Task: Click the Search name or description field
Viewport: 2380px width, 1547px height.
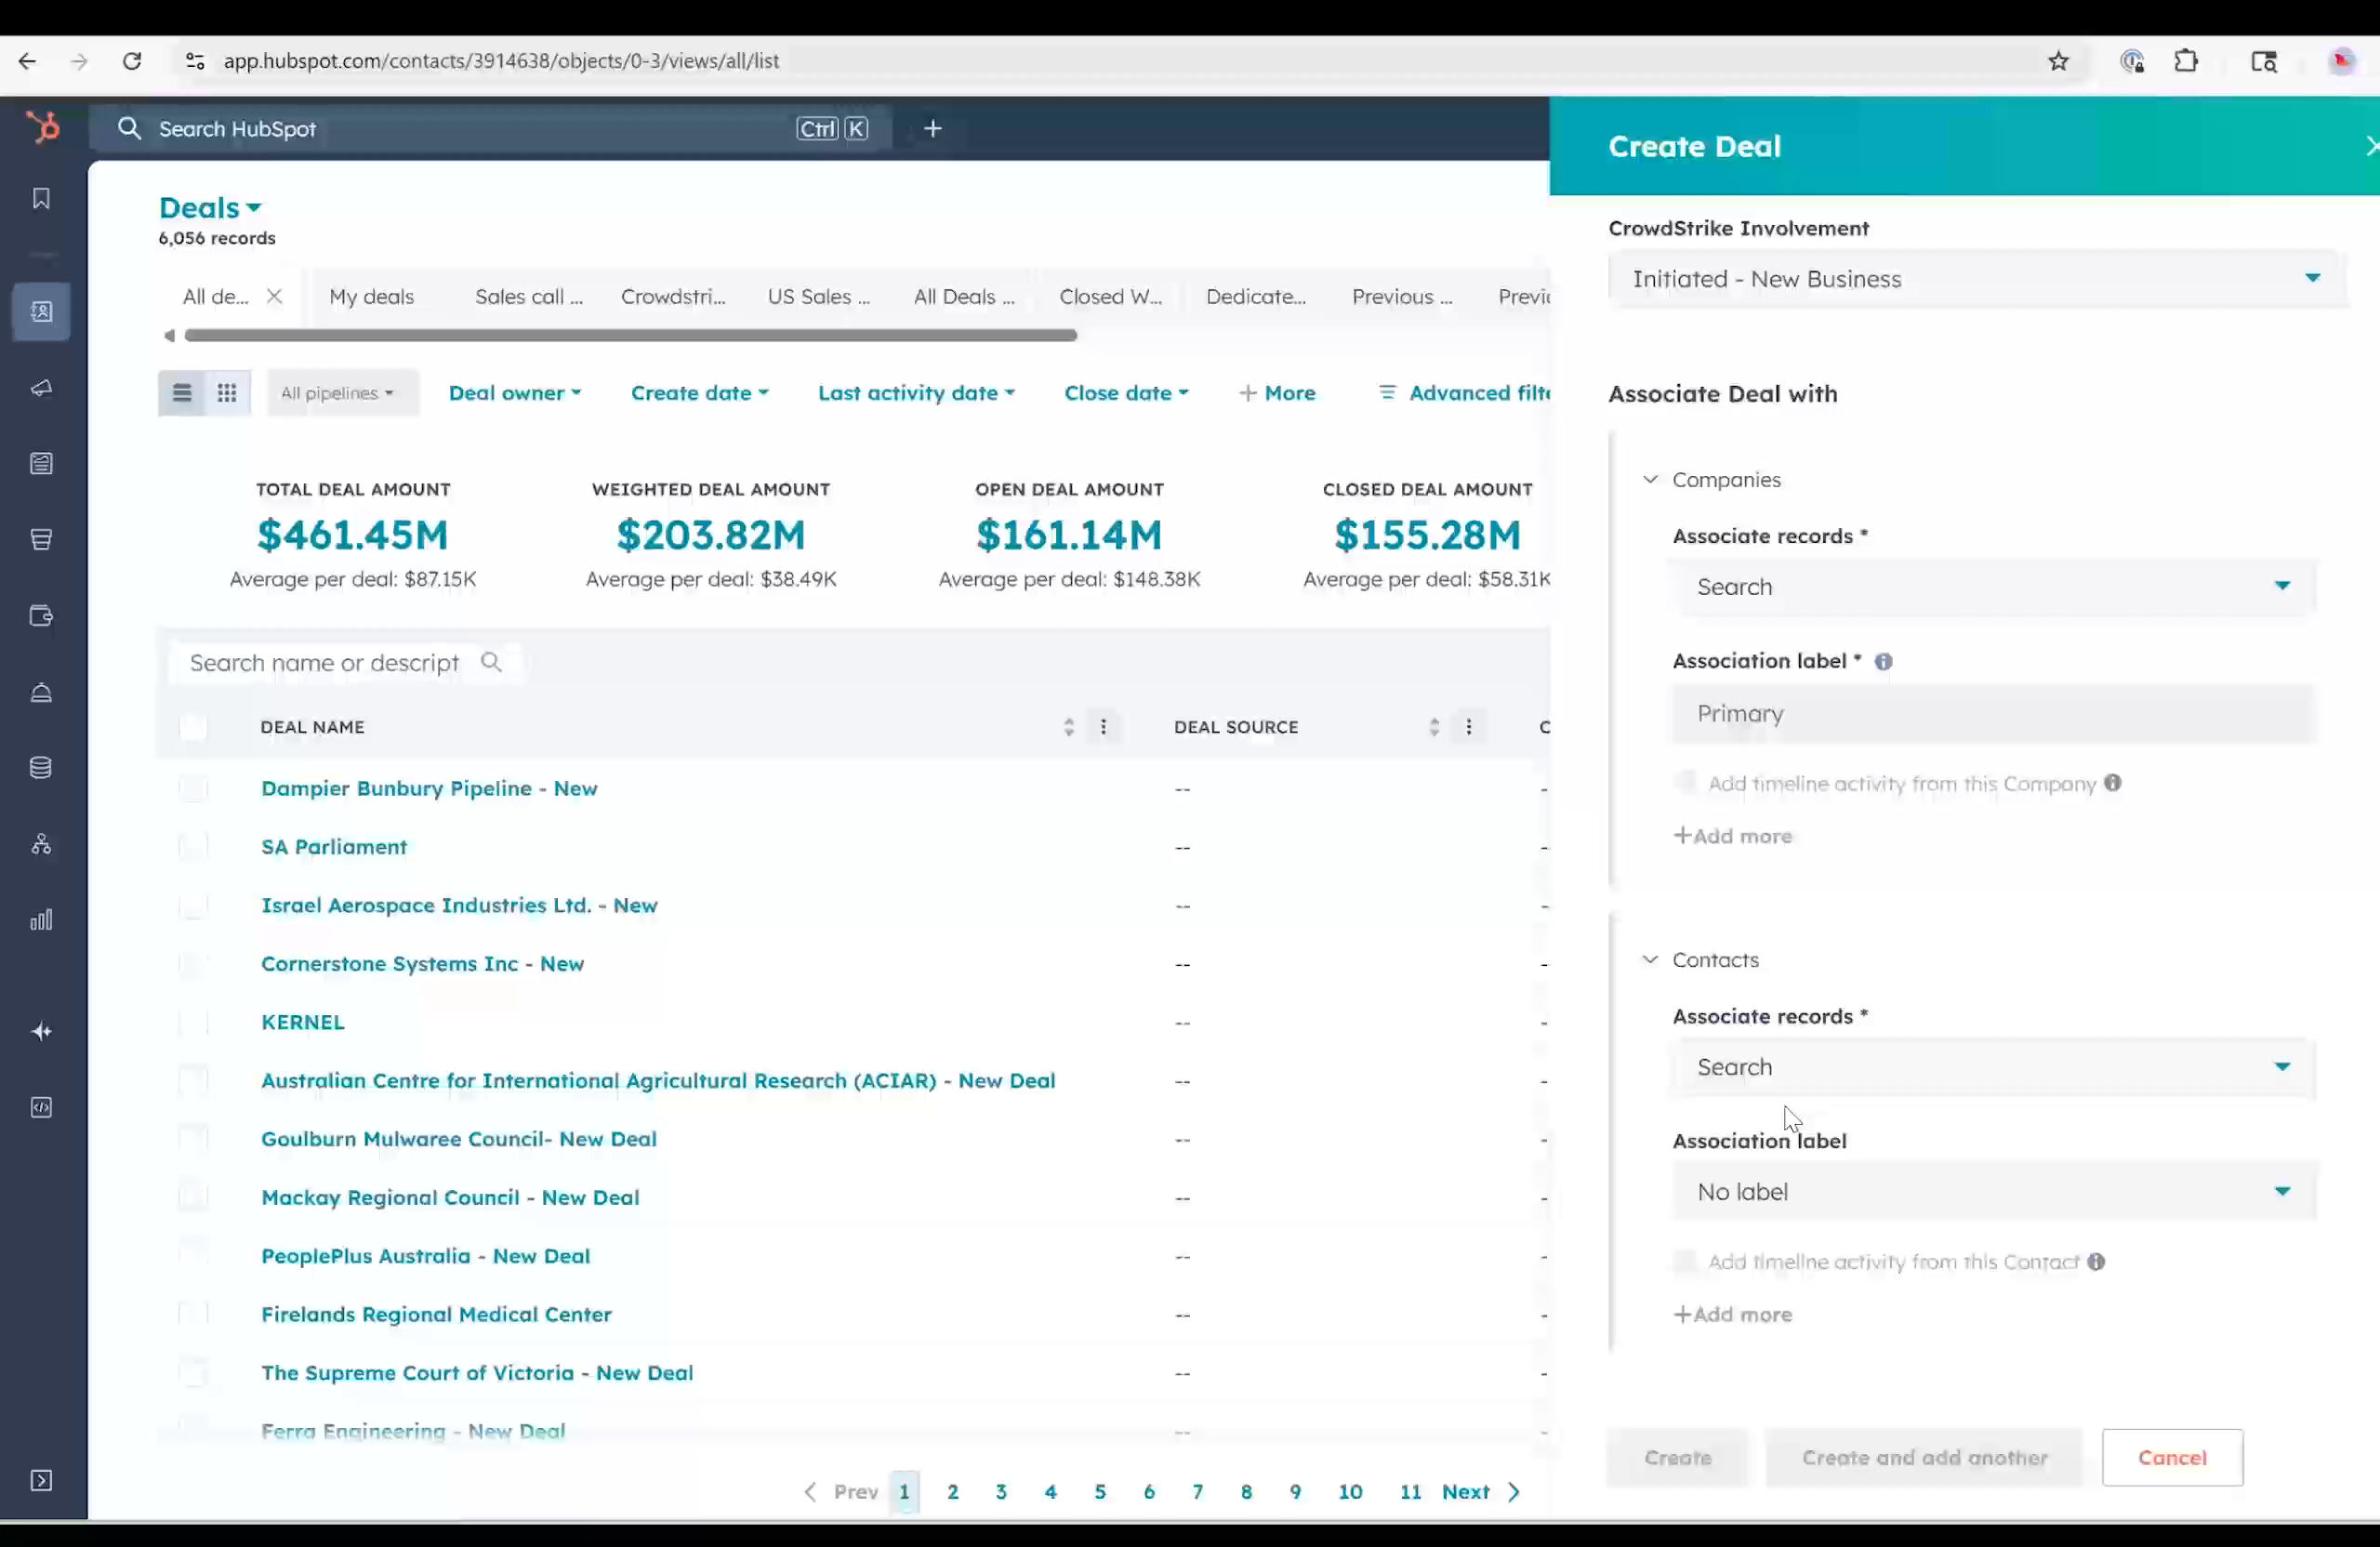Action: pos(330,662)
